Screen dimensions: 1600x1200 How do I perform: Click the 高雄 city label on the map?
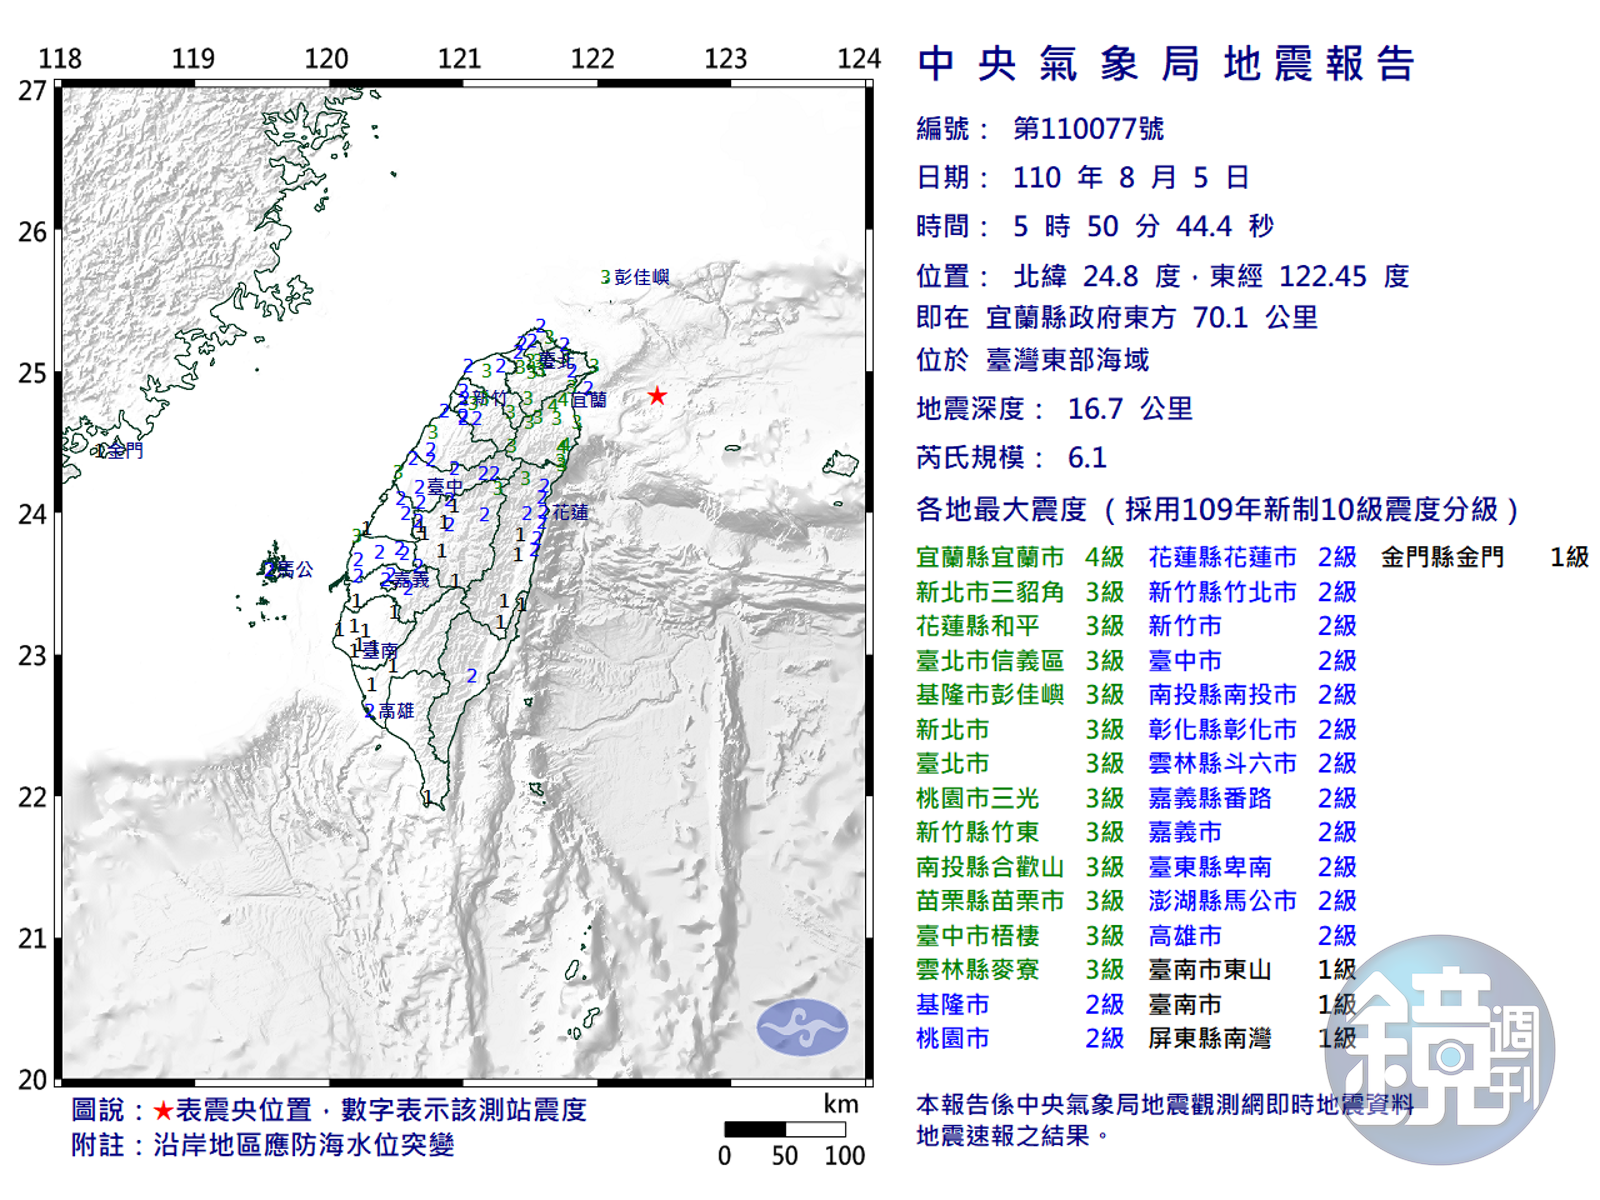[x=396, y=711]
